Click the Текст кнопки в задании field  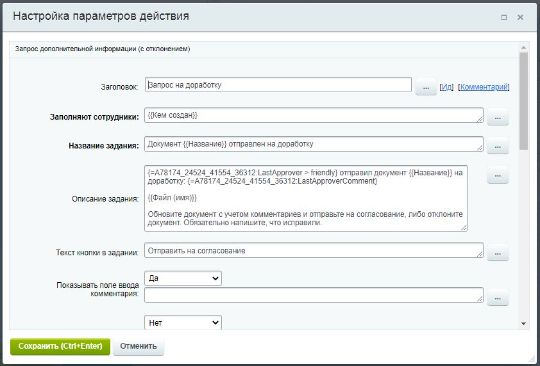click(x=314, y=251)
